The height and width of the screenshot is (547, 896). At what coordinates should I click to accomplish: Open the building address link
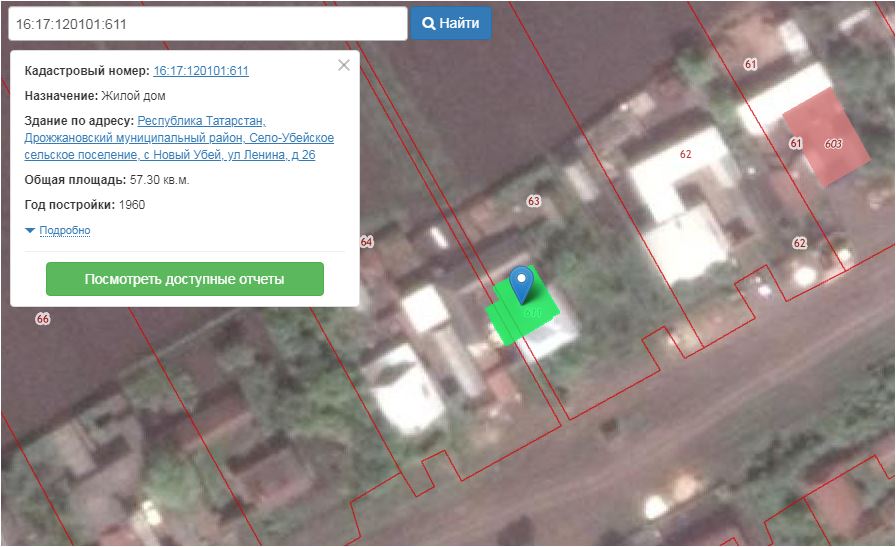point(180,138)
